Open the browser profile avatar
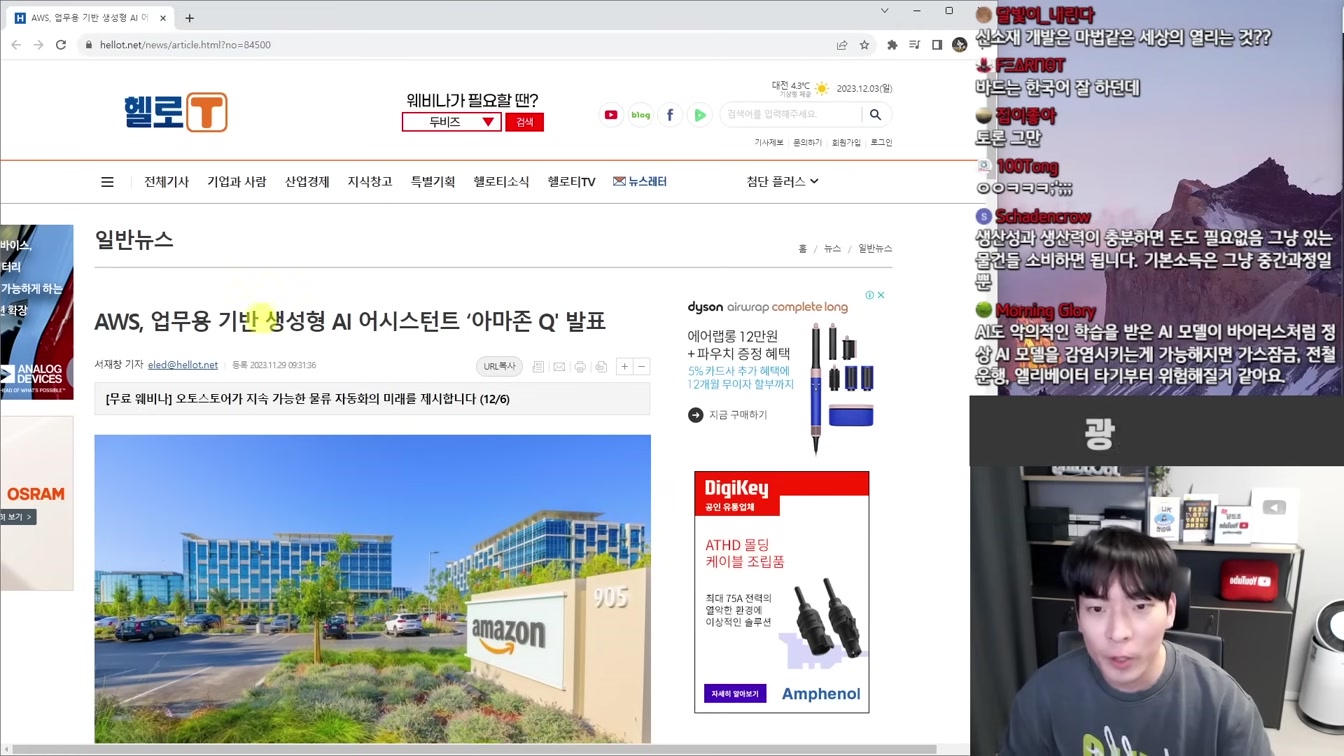Viewport: 1344px width, 756px height. (959, 45)
